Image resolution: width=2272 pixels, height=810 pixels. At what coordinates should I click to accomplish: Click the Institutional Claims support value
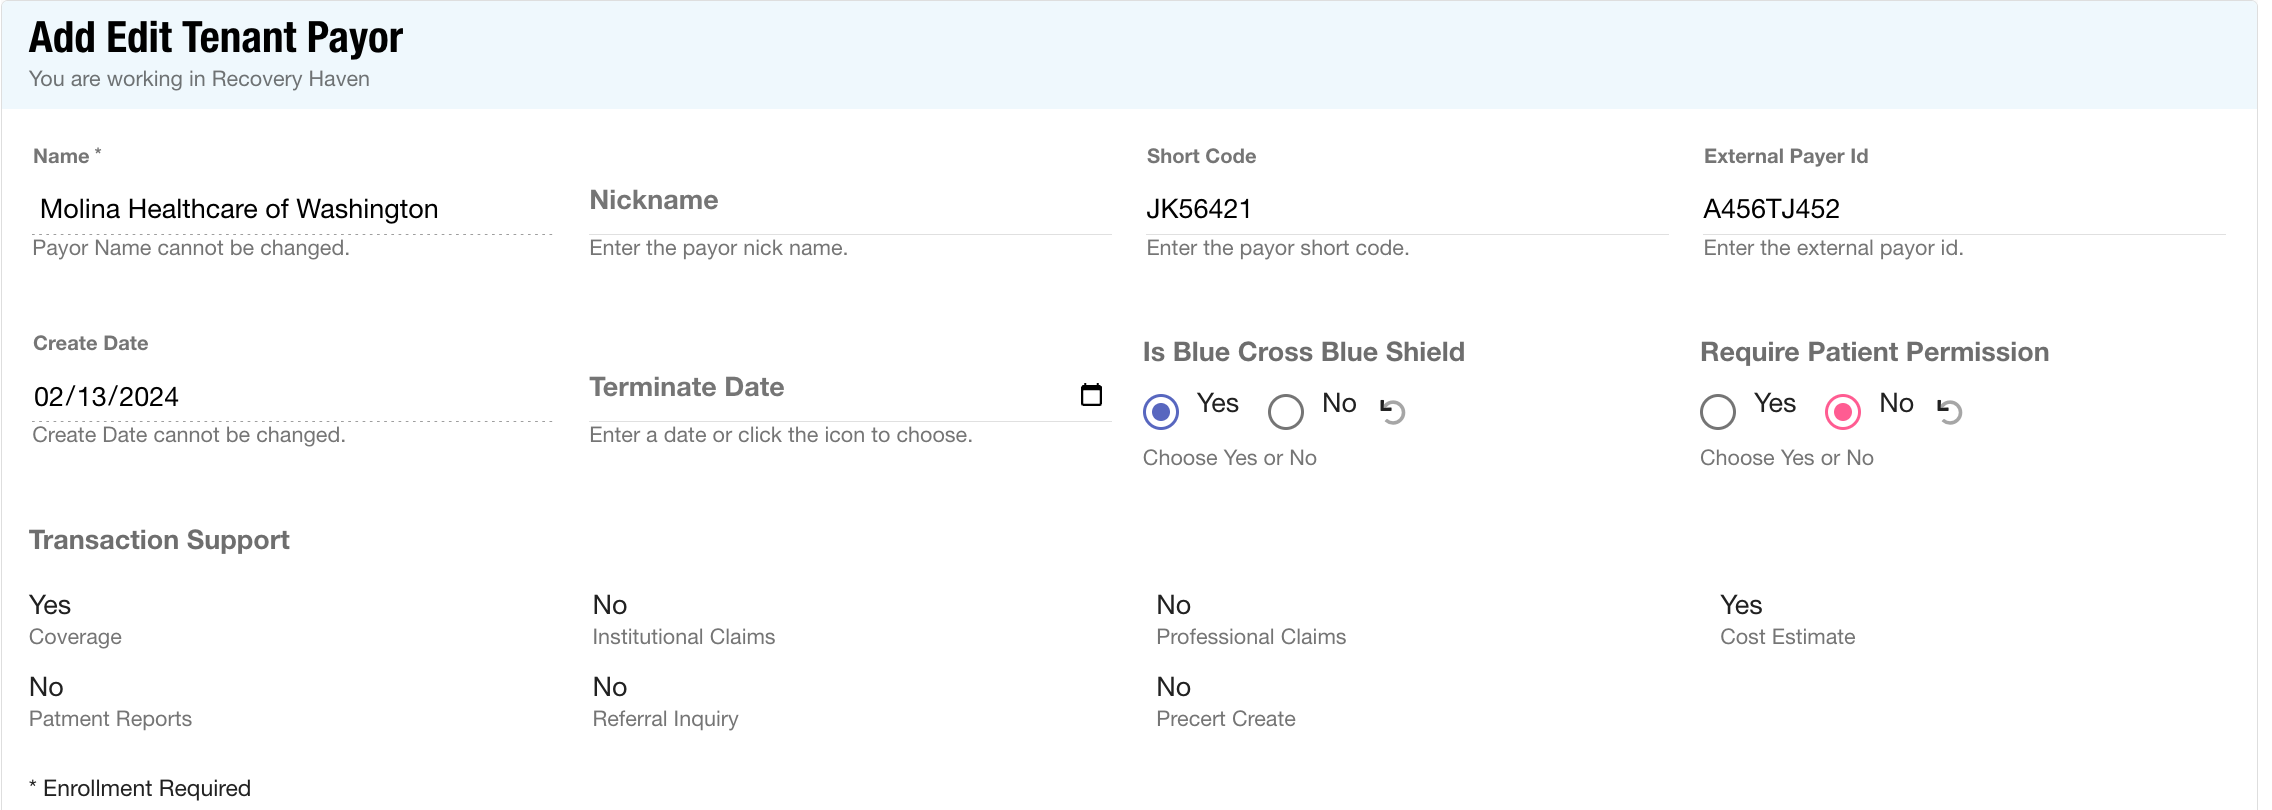tap(610, 605)
